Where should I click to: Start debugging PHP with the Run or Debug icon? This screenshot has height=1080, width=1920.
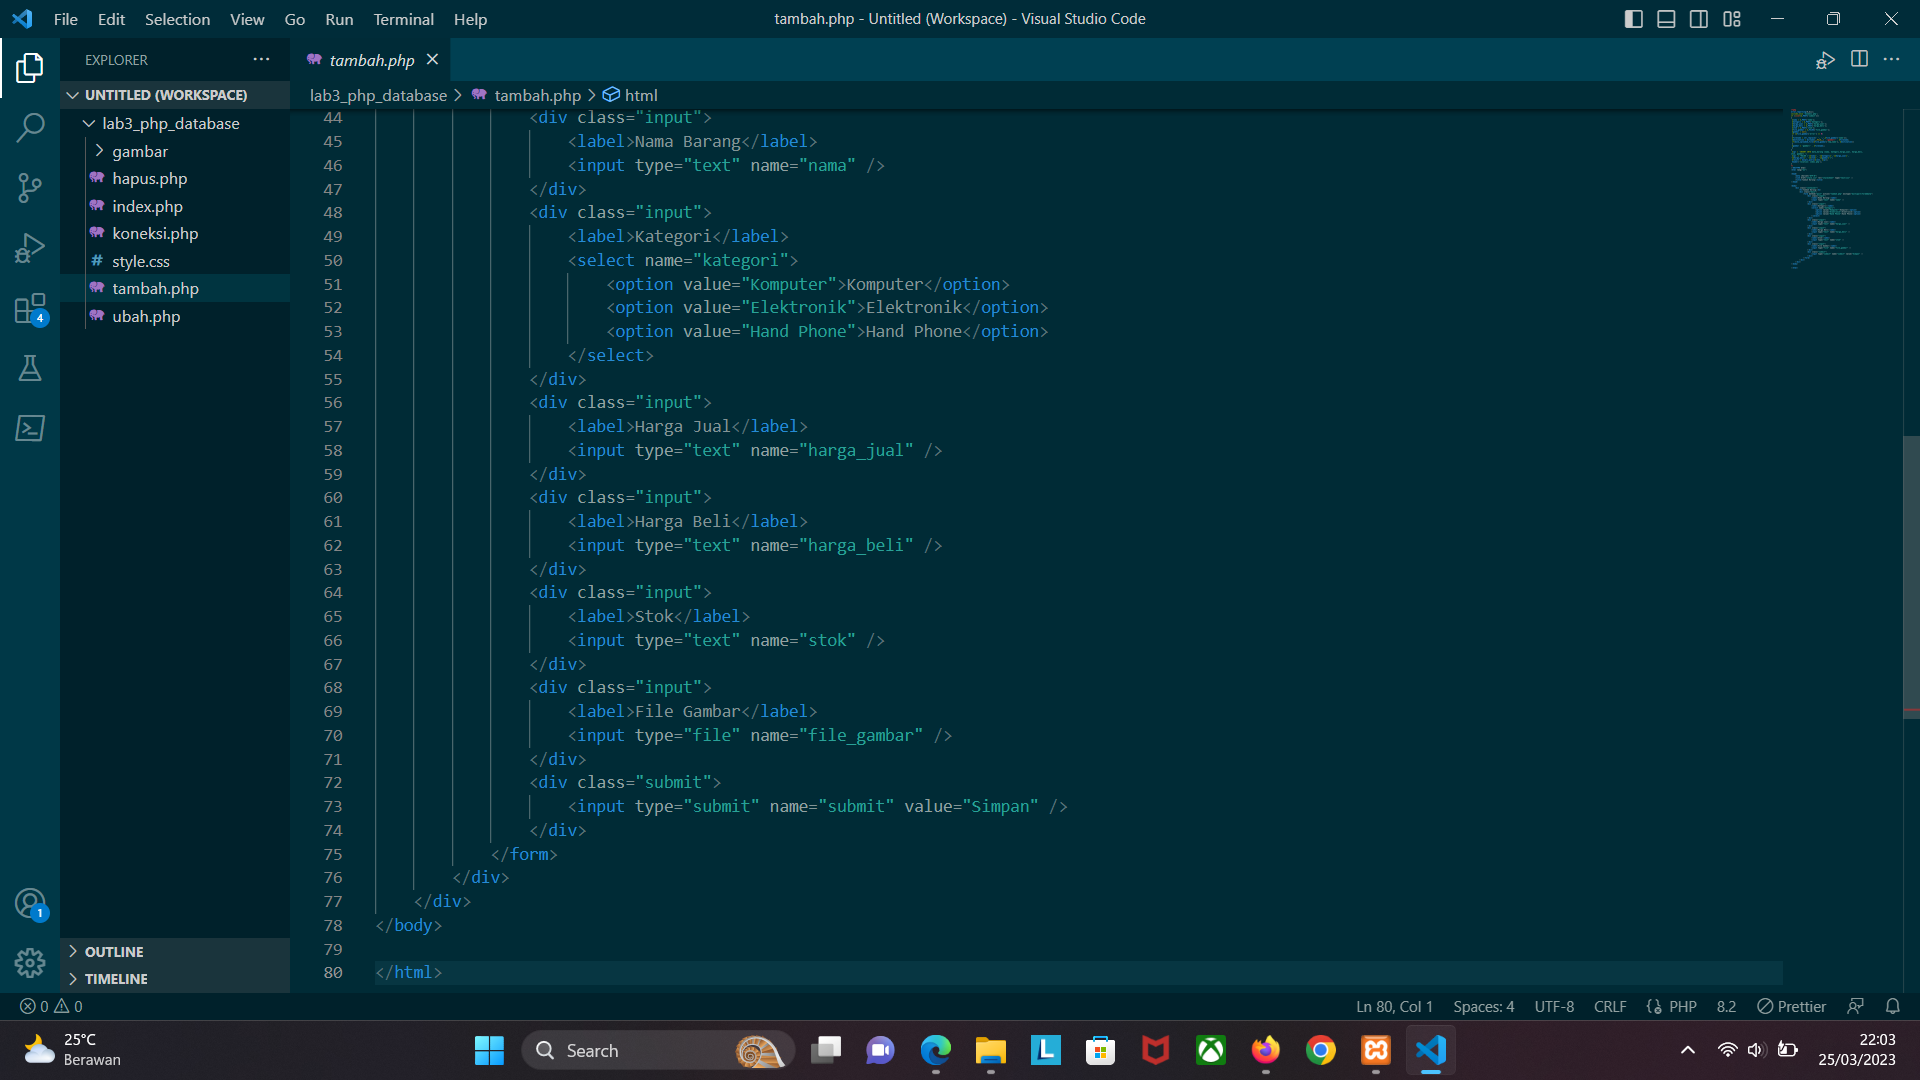pyautogui.click(x=1825, y=60)
